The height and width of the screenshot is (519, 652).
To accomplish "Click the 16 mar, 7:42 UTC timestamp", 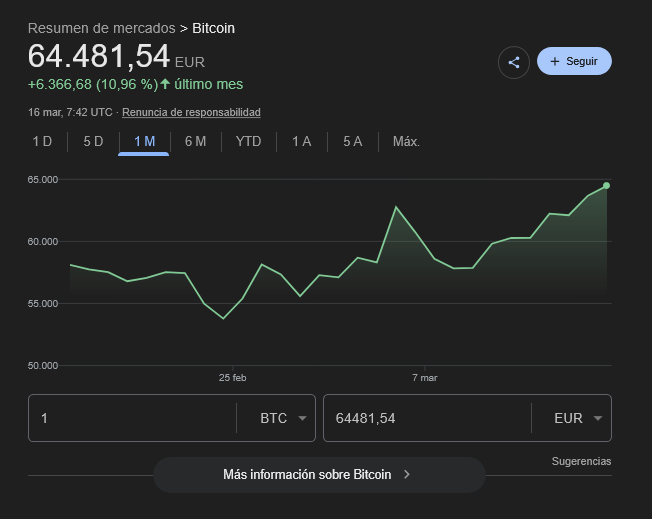I will tap(70, 112).
